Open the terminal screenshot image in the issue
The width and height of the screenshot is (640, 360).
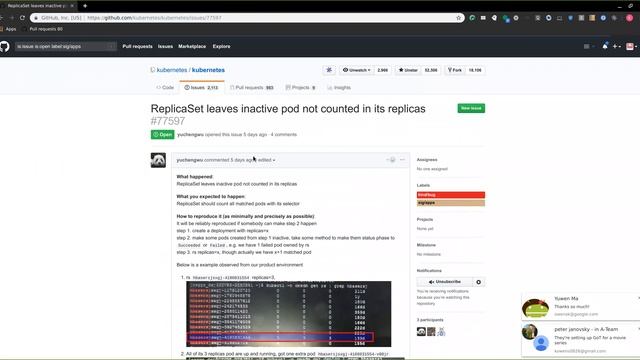coord(289,314)
